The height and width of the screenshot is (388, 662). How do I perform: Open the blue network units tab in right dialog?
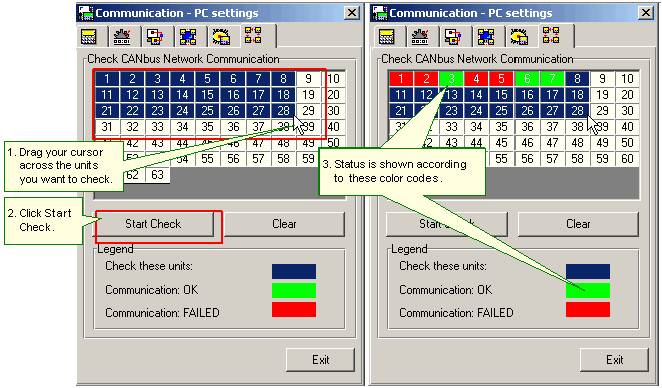point(486,37)
